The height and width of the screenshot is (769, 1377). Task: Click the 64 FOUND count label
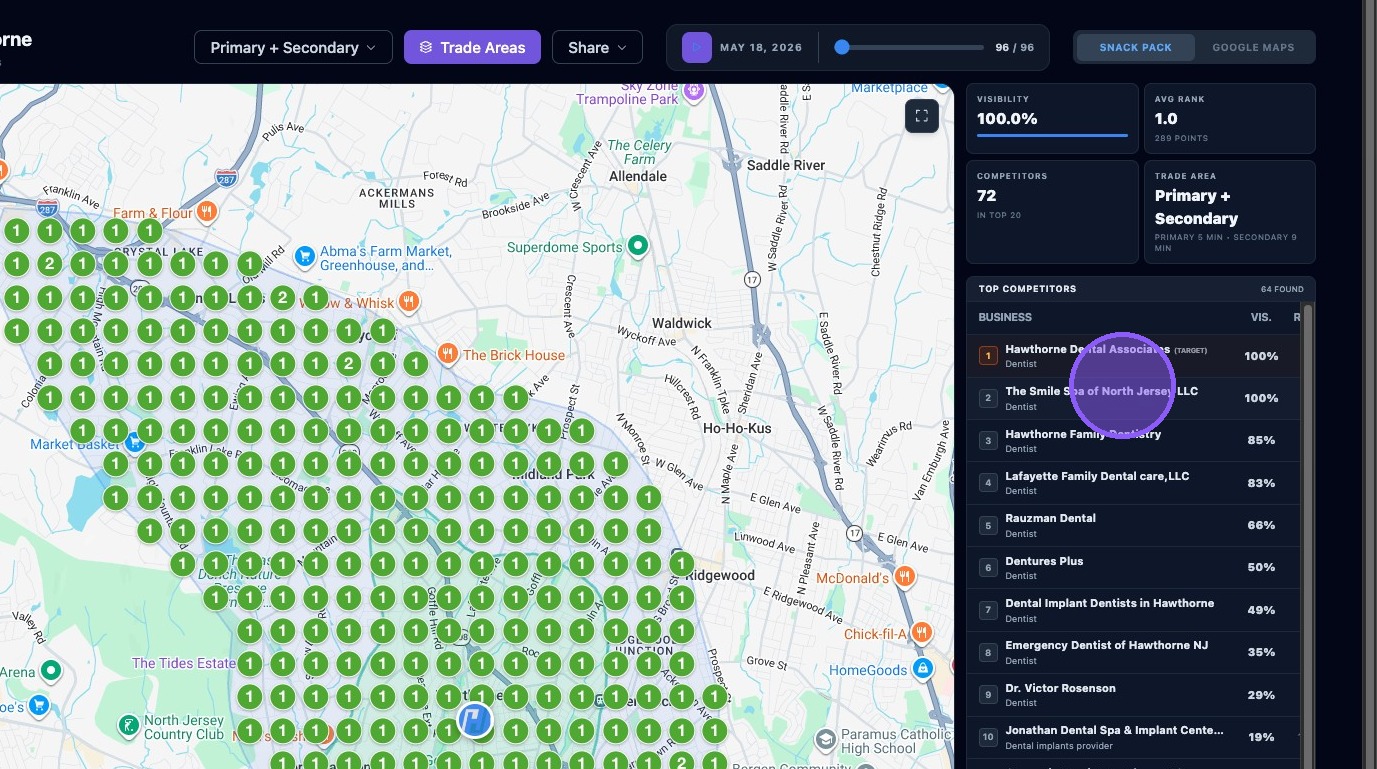click(x=1282, y=289)
